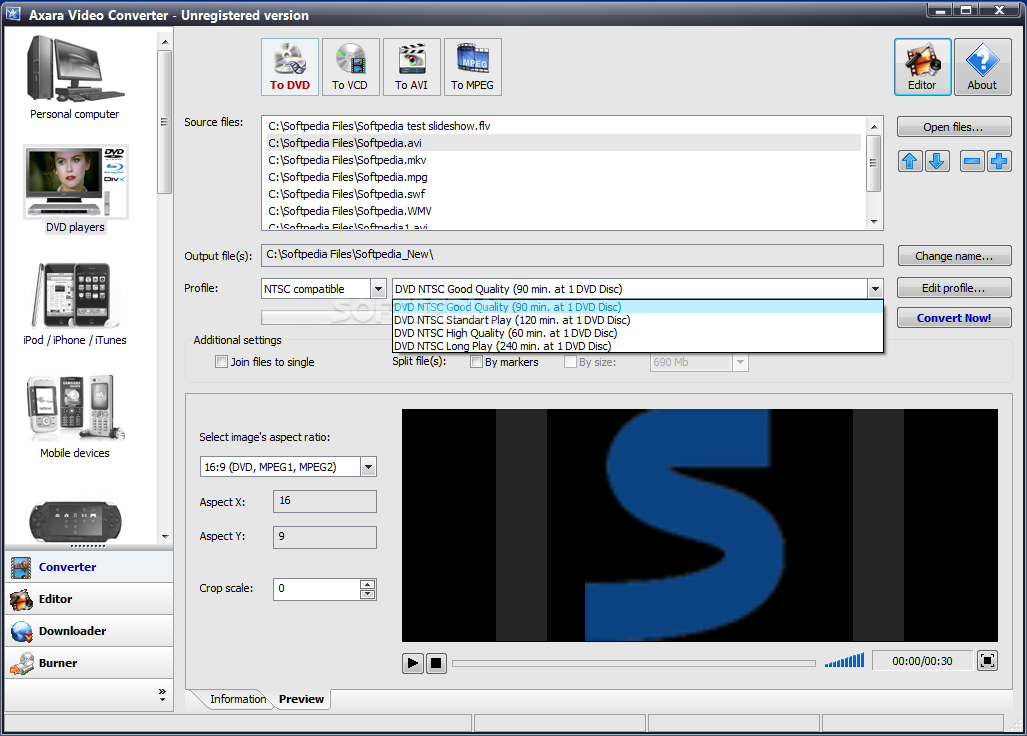This screenshot has height=736, width=1027.
Task: Click device sidebar scroll down arrow
Action: point(165,536)
